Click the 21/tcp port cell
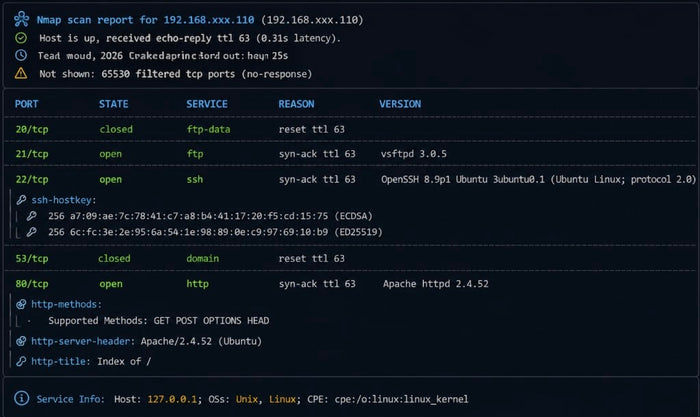Screen dimensions: 700x417 pos(32,154)
